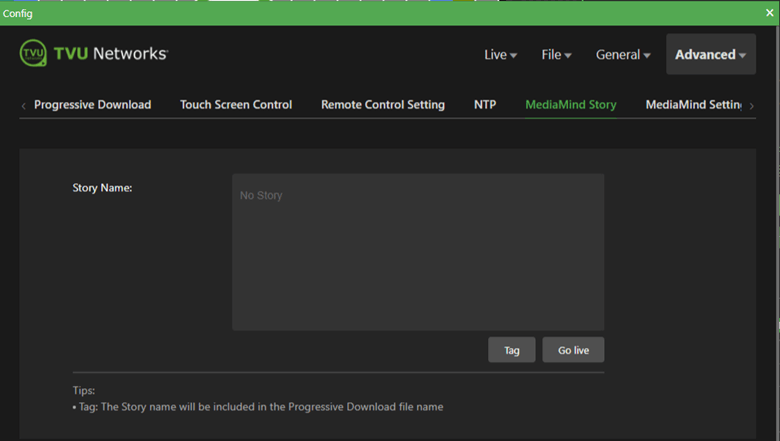Open the MediaMind Setting tab
Image resolution: width=780 pixels, height=441 pixels.
(x=693, y=104)
